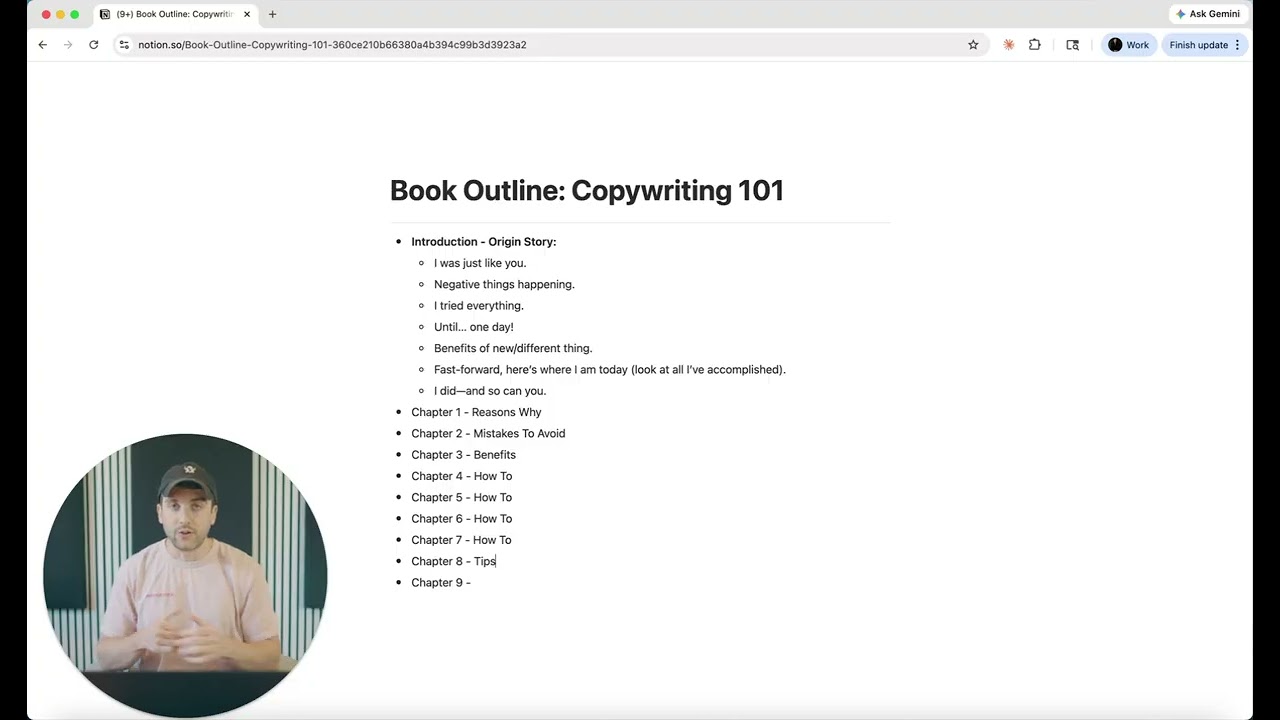Click 'Chapter 3 - Benefits'

(463, 455)
